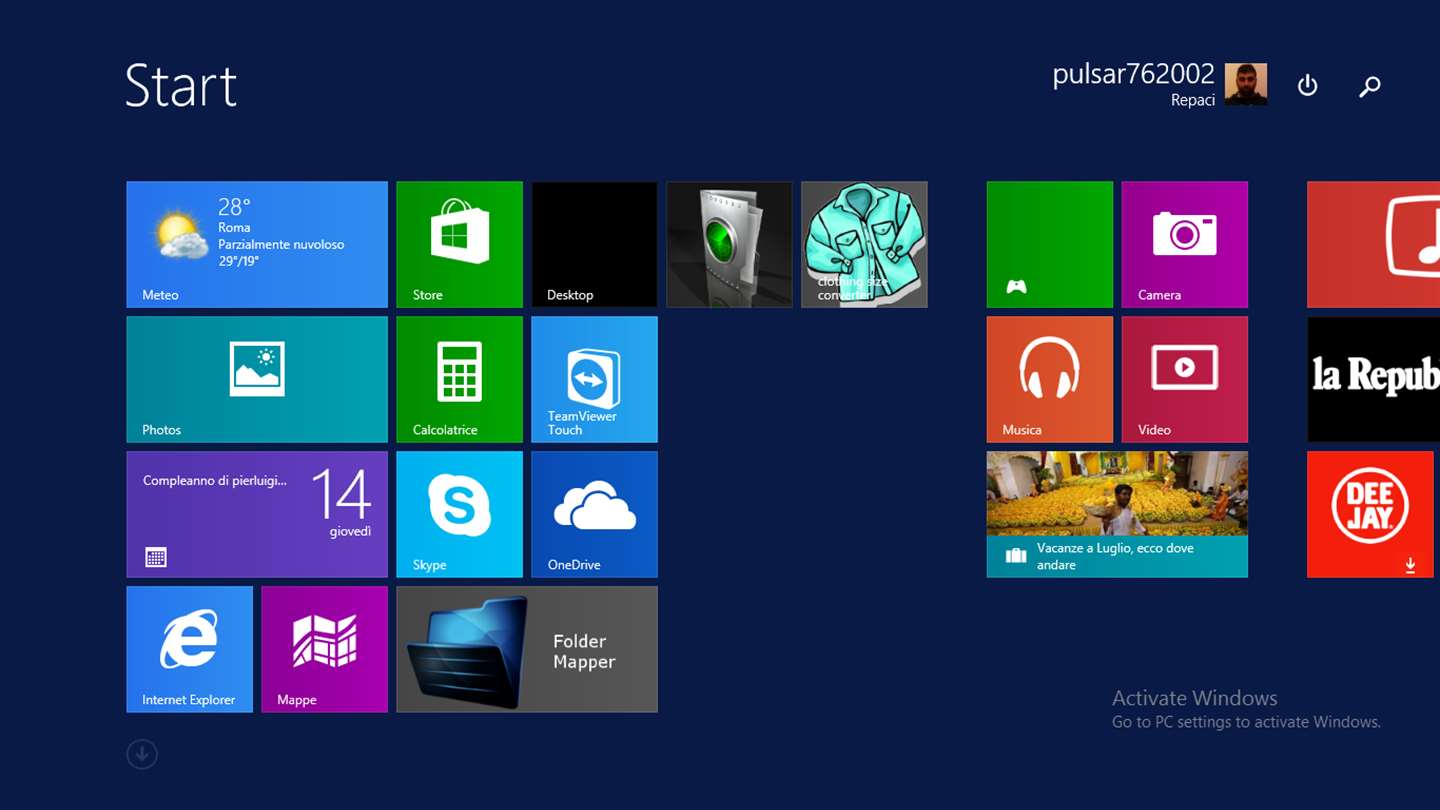Open the Desktop tile
The height and width of the screenshot is (810, 1440).
[594, 244]
